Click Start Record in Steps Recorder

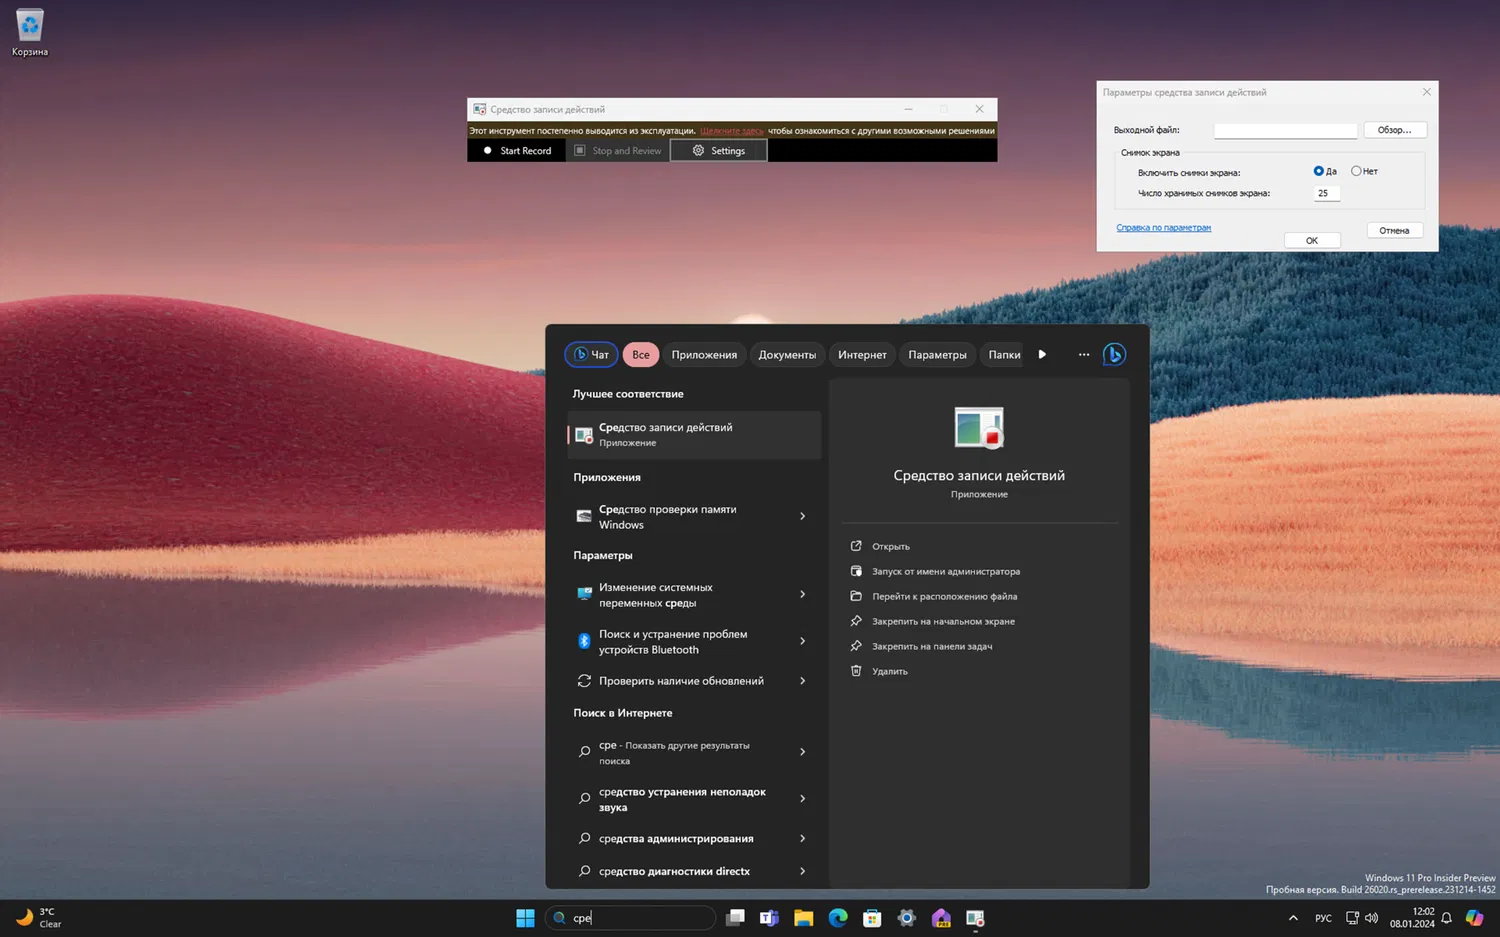pyautogui.click(x=517, y=151)
